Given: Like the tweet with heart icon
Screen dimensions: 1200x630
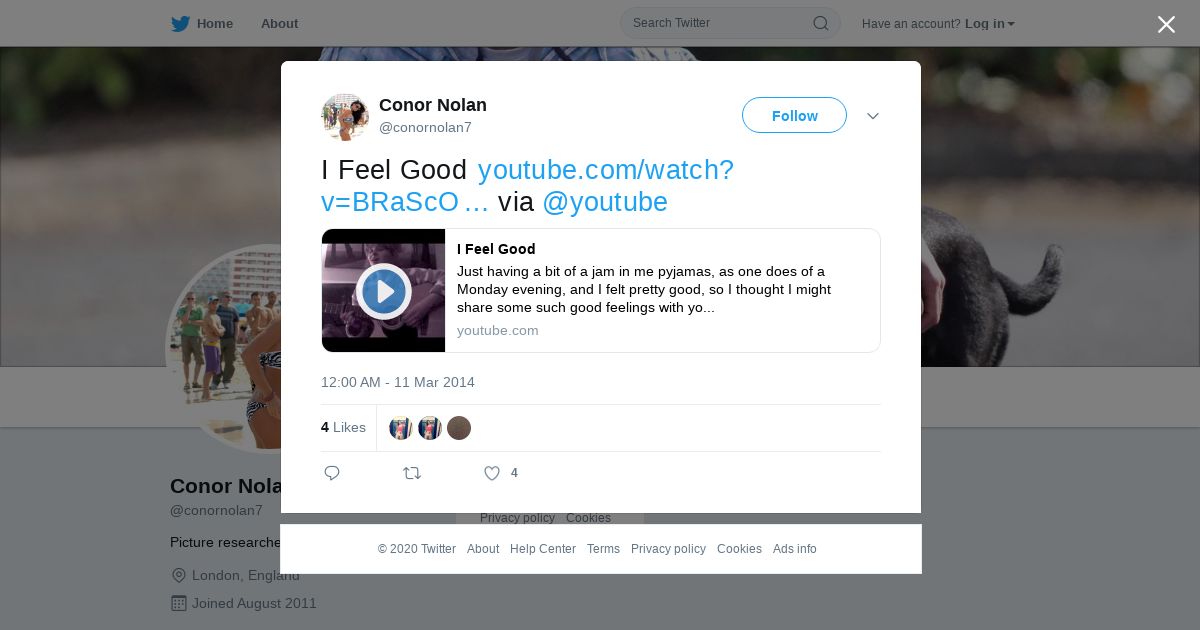Looking at the screenshot, I should tap(492, 473).
